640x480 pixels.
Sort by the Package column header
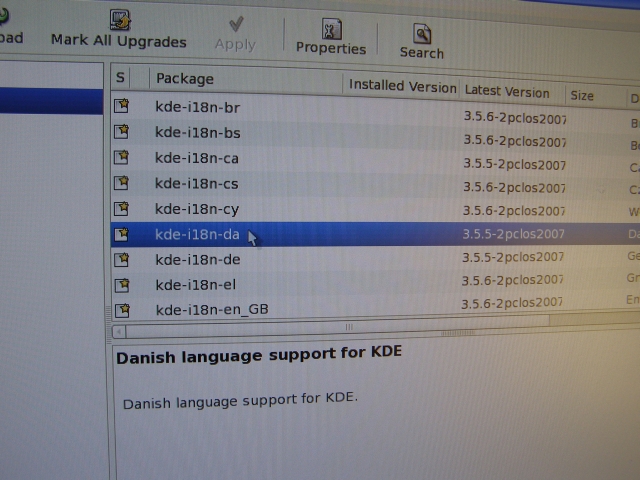pyautogui.click(x=246, y=80)
